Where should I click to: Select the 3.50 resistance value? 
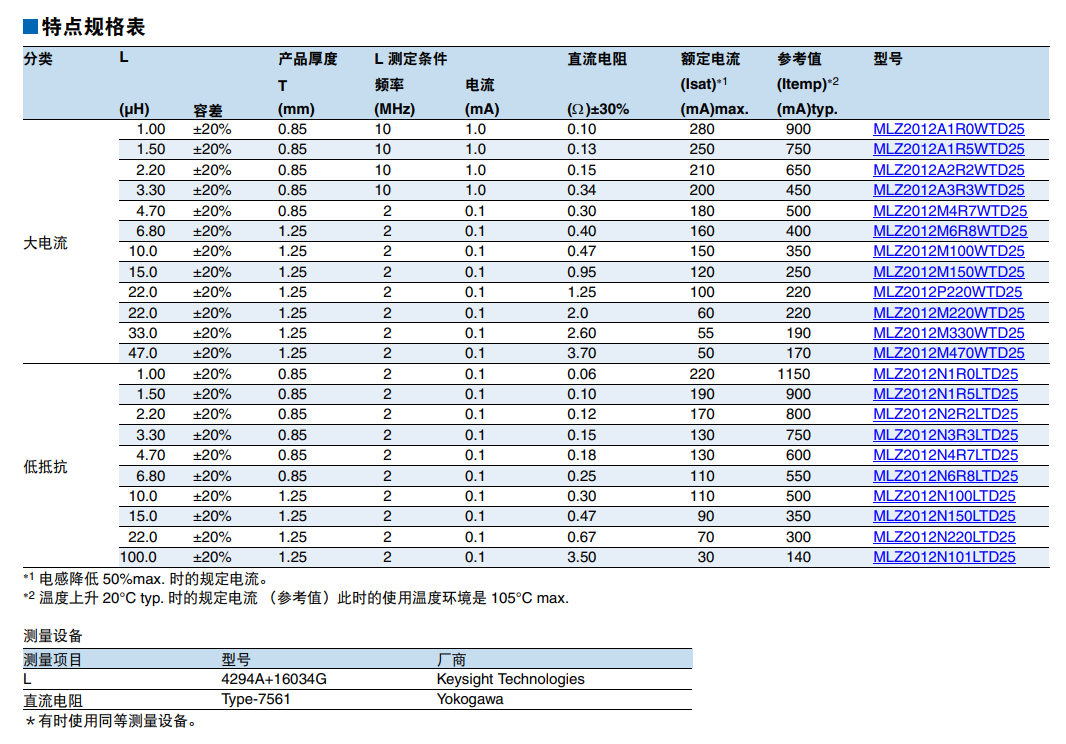pyautogui.click(x=582, y=558)
